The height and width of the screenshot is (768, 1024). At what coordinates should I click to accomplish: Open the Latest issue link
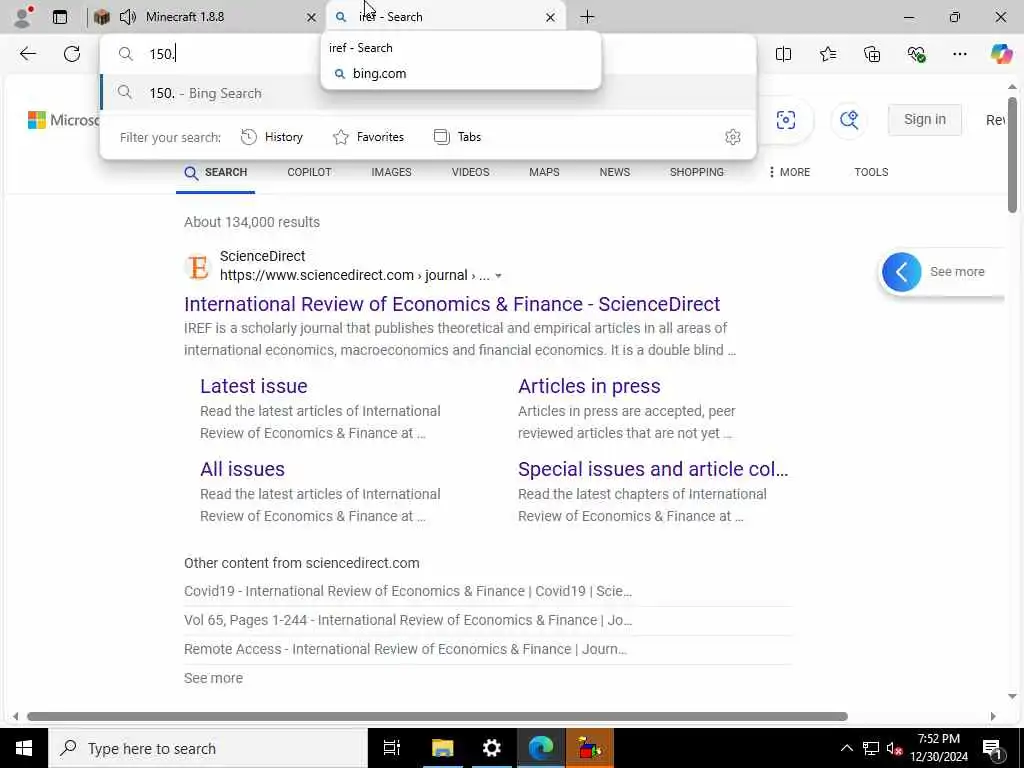[x=253, y=386]
